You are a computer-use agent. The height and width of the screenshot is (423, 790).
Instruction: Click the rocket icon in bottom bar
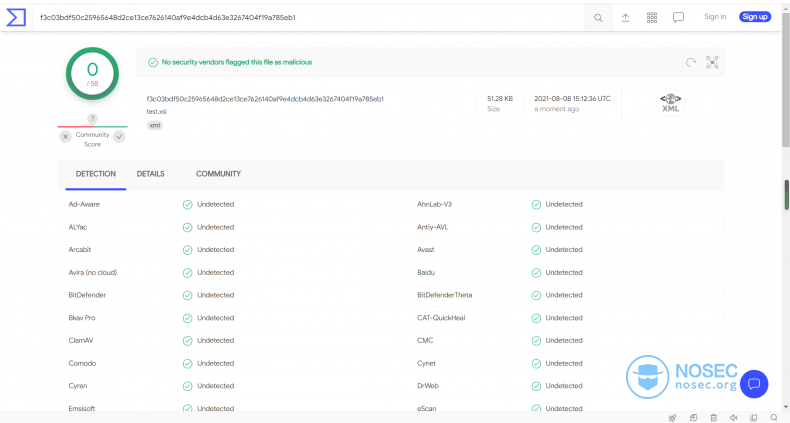pos(673,417)
